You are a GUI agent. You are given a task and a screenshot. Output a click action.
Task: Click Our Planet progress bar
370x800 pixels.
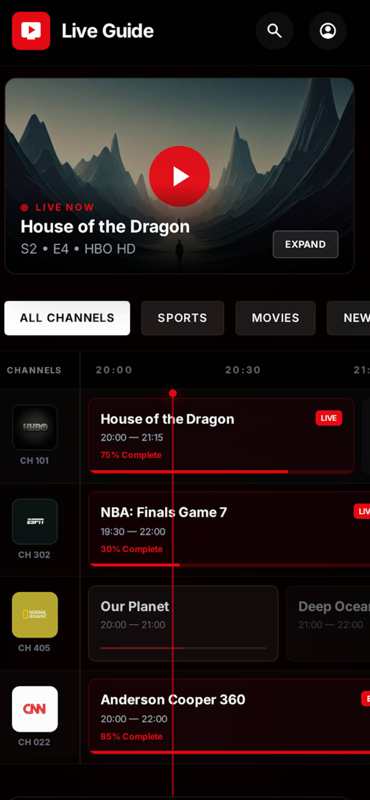coord(183,648)
